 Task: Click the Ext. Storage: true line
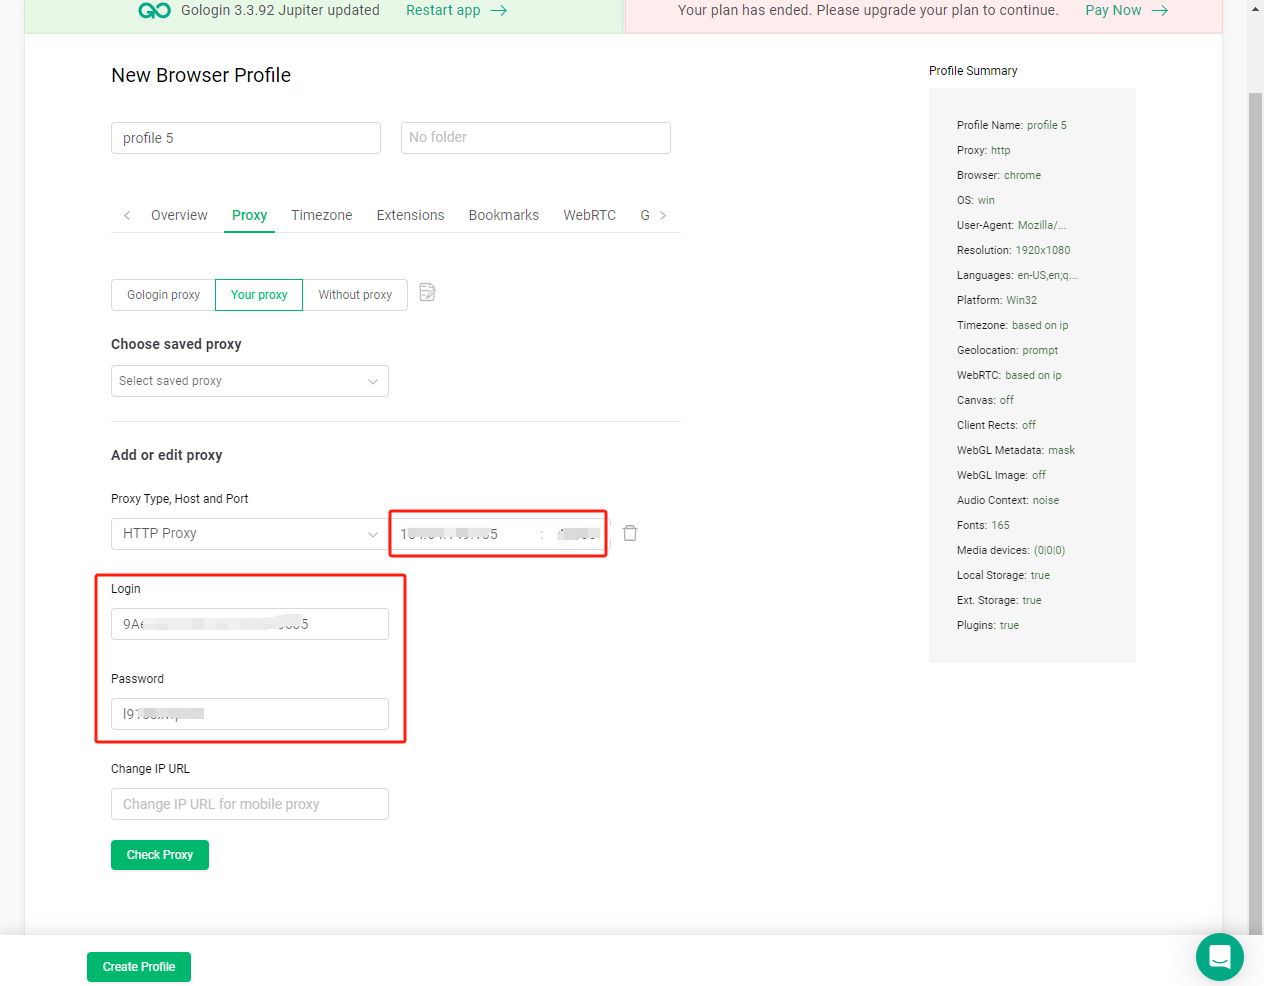pos(1000,600)
